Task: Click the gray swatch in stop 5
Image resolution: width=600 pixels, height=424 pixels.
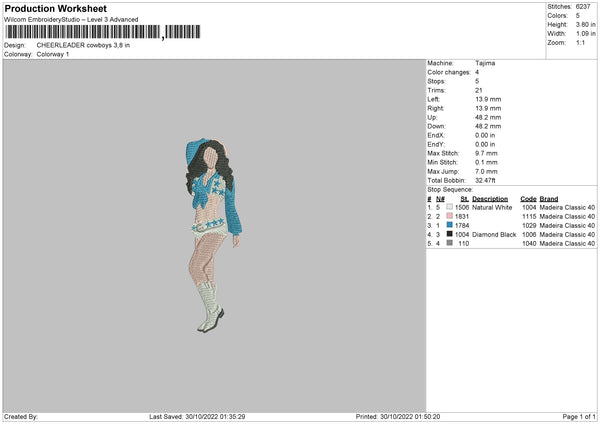Action: (449, 243)
